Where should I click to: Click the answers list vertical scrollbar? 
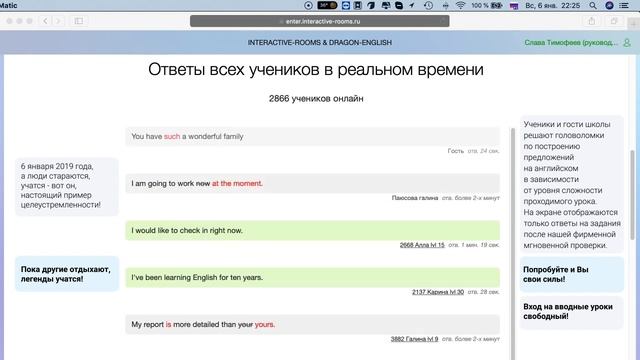tap(513, 244)
